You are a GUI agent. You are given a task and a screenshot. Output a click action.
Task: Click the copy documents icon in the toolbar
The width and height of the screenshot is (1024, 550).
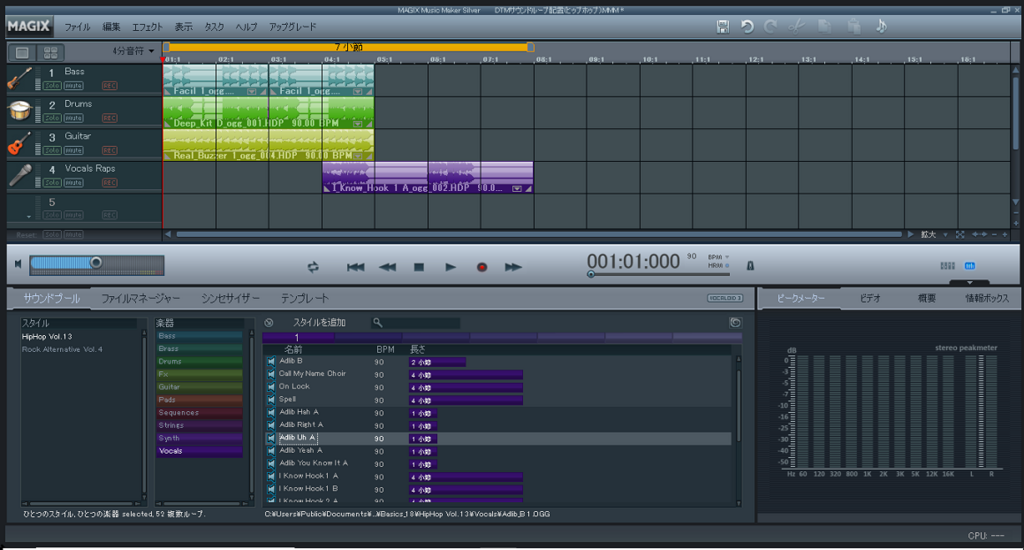tap(825, 27)
